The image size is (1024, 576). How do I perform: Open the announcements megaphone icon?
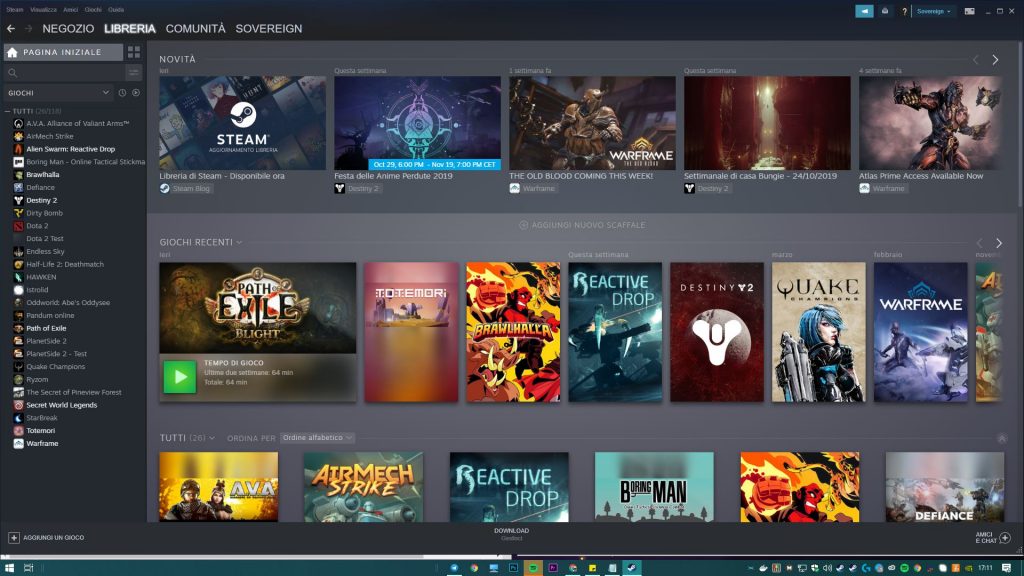tap(864, 11)
